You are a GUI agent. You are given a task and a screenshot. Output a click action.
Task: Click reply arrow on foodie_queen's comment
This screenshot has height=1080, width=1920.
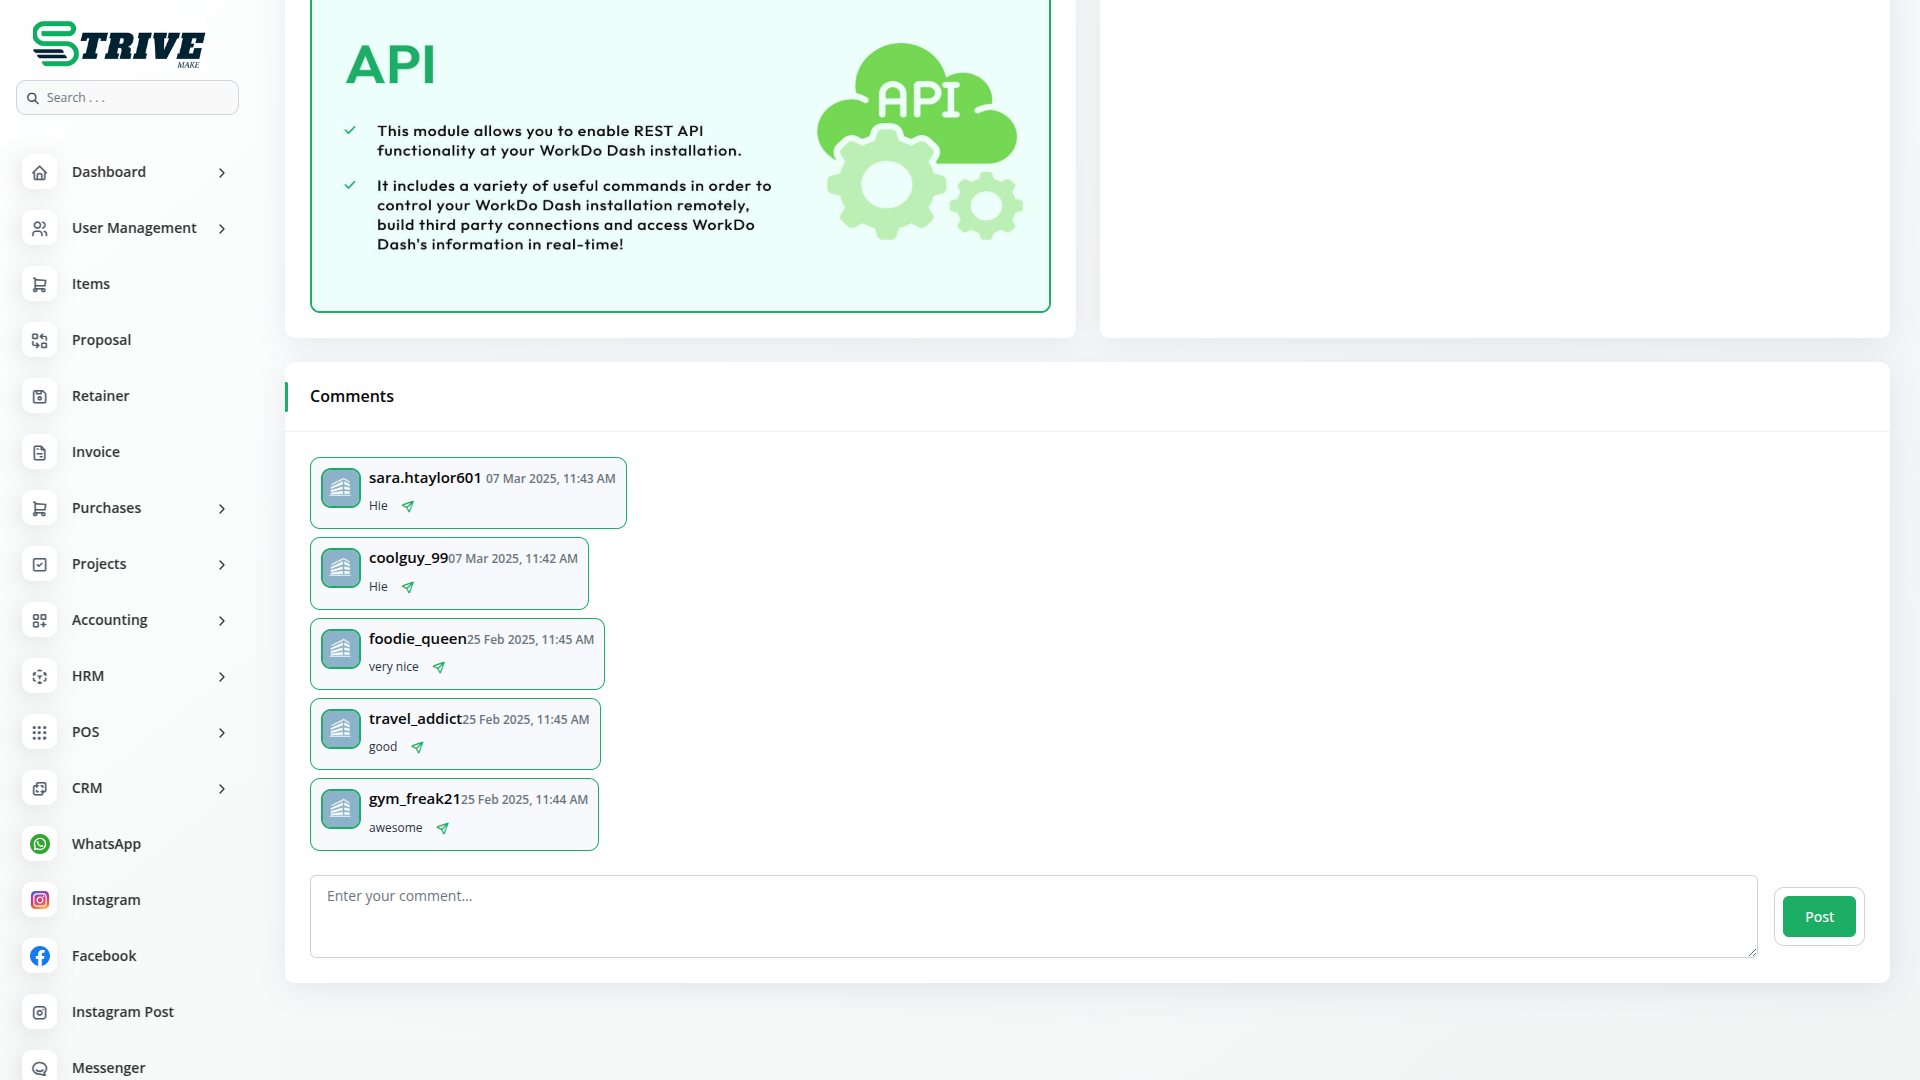tap(439, 667)
